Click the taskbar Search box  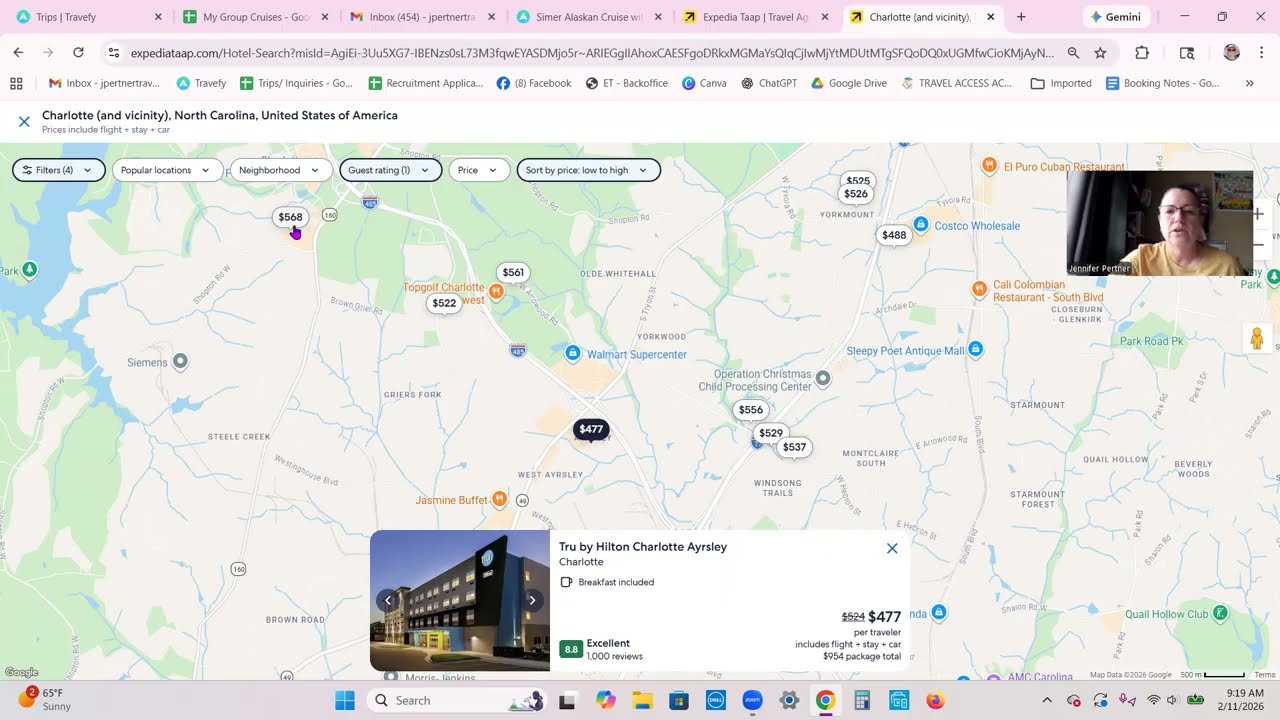tap(455, 700)
